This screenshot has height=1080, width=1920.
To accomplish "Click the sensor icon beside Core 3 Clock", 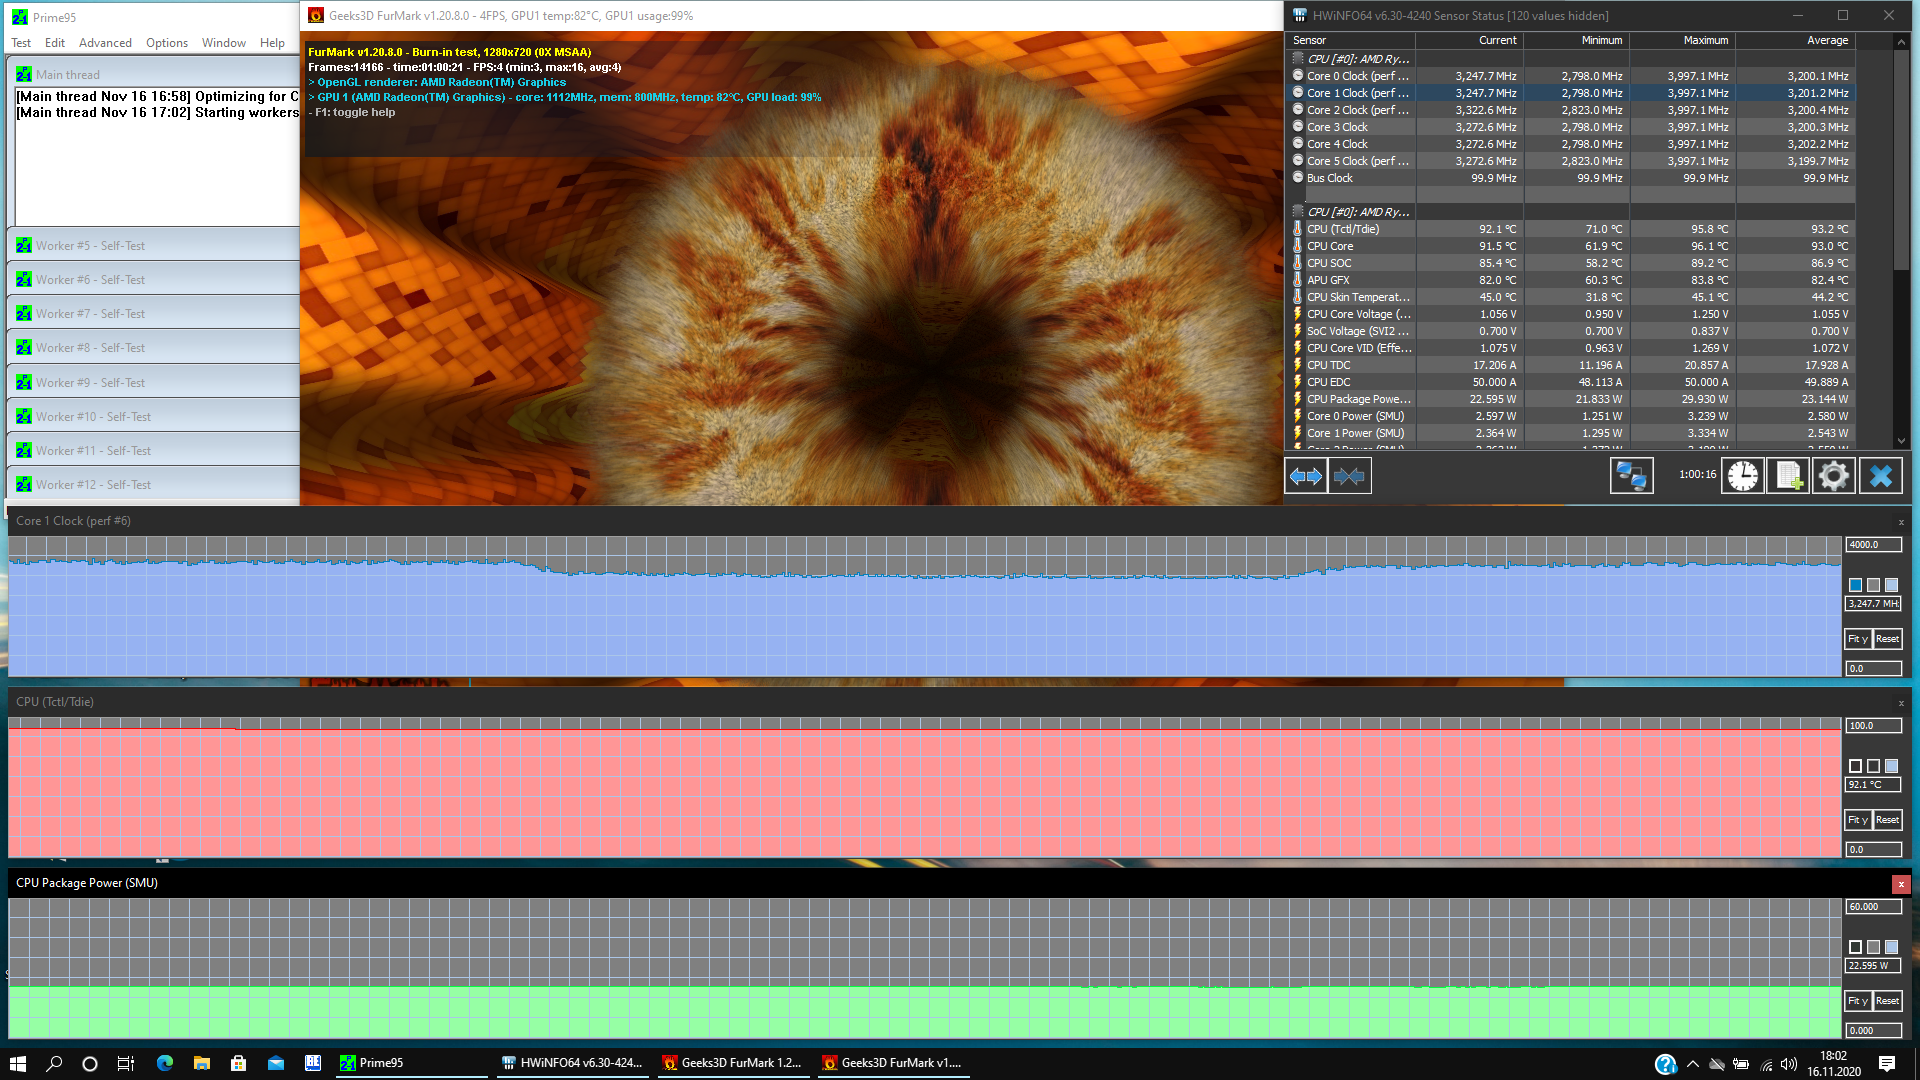I will coord(1298,127).
